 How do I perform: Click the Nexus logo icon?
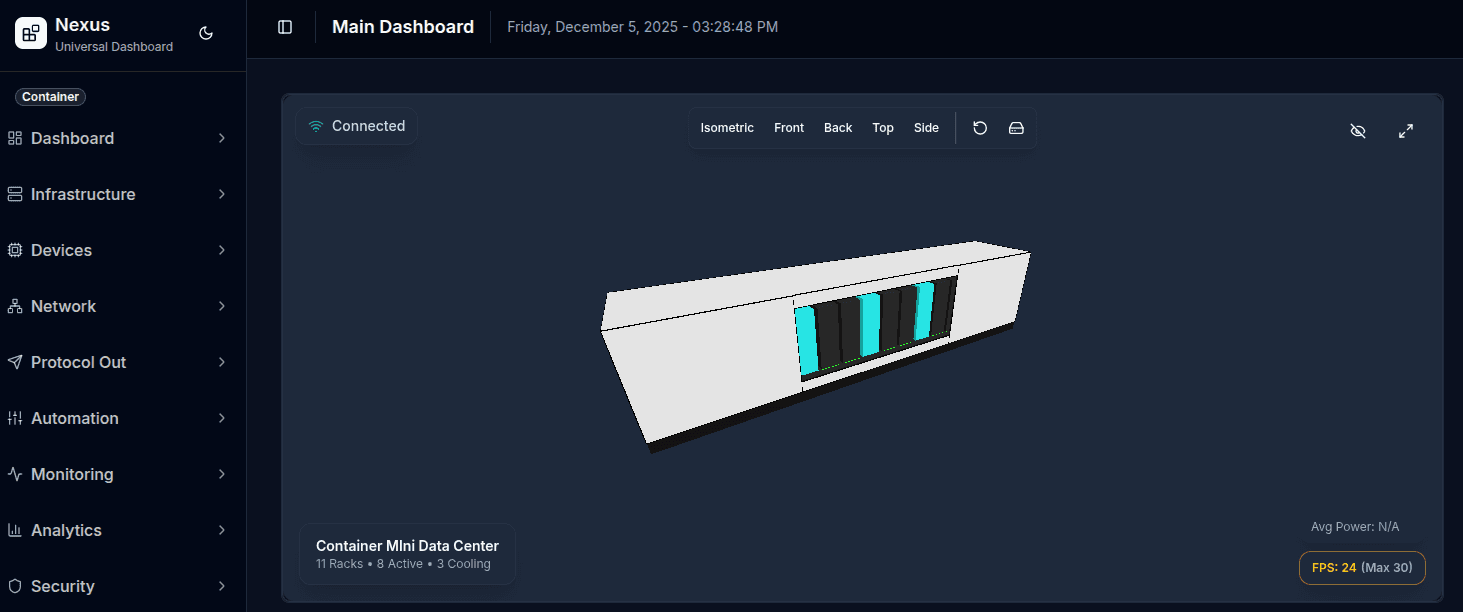pyautogui.click(x=31, y=33)
